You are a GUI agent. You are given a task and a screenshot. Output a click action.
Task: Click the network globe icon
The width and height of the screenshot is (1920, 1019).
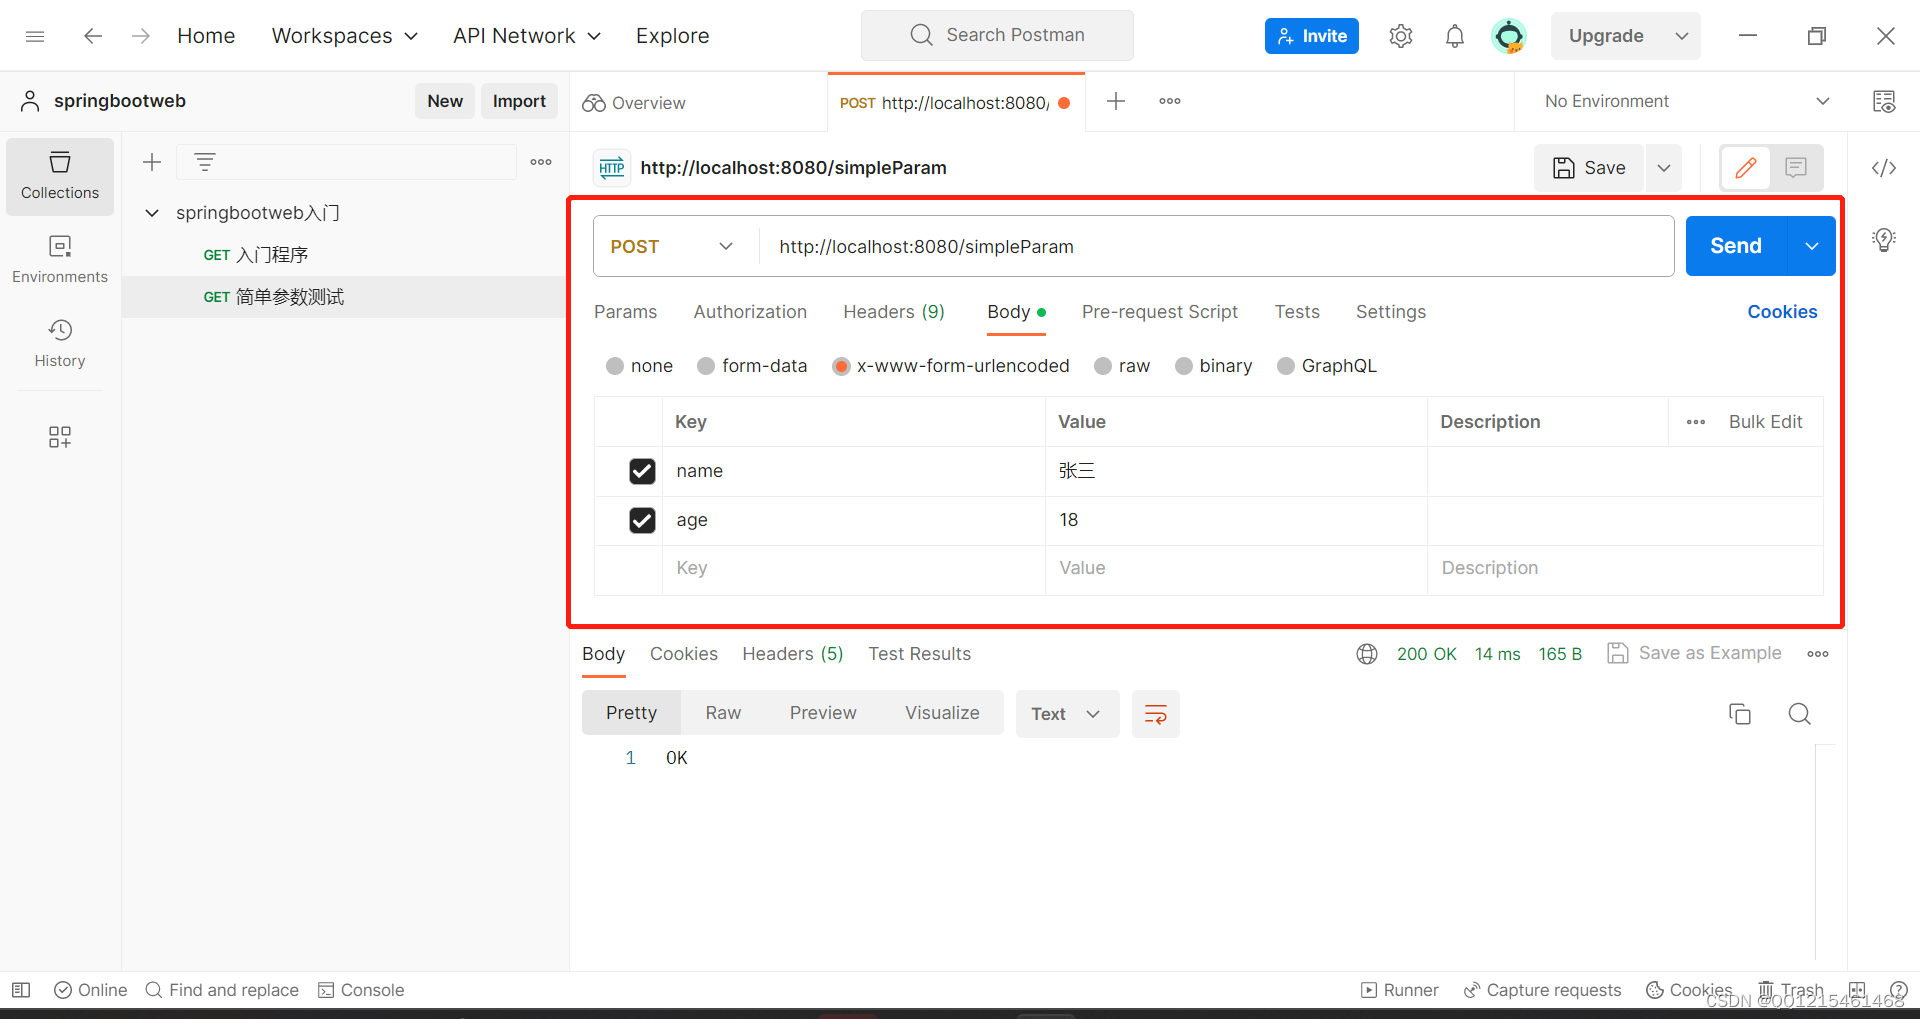coord(1367,654)
